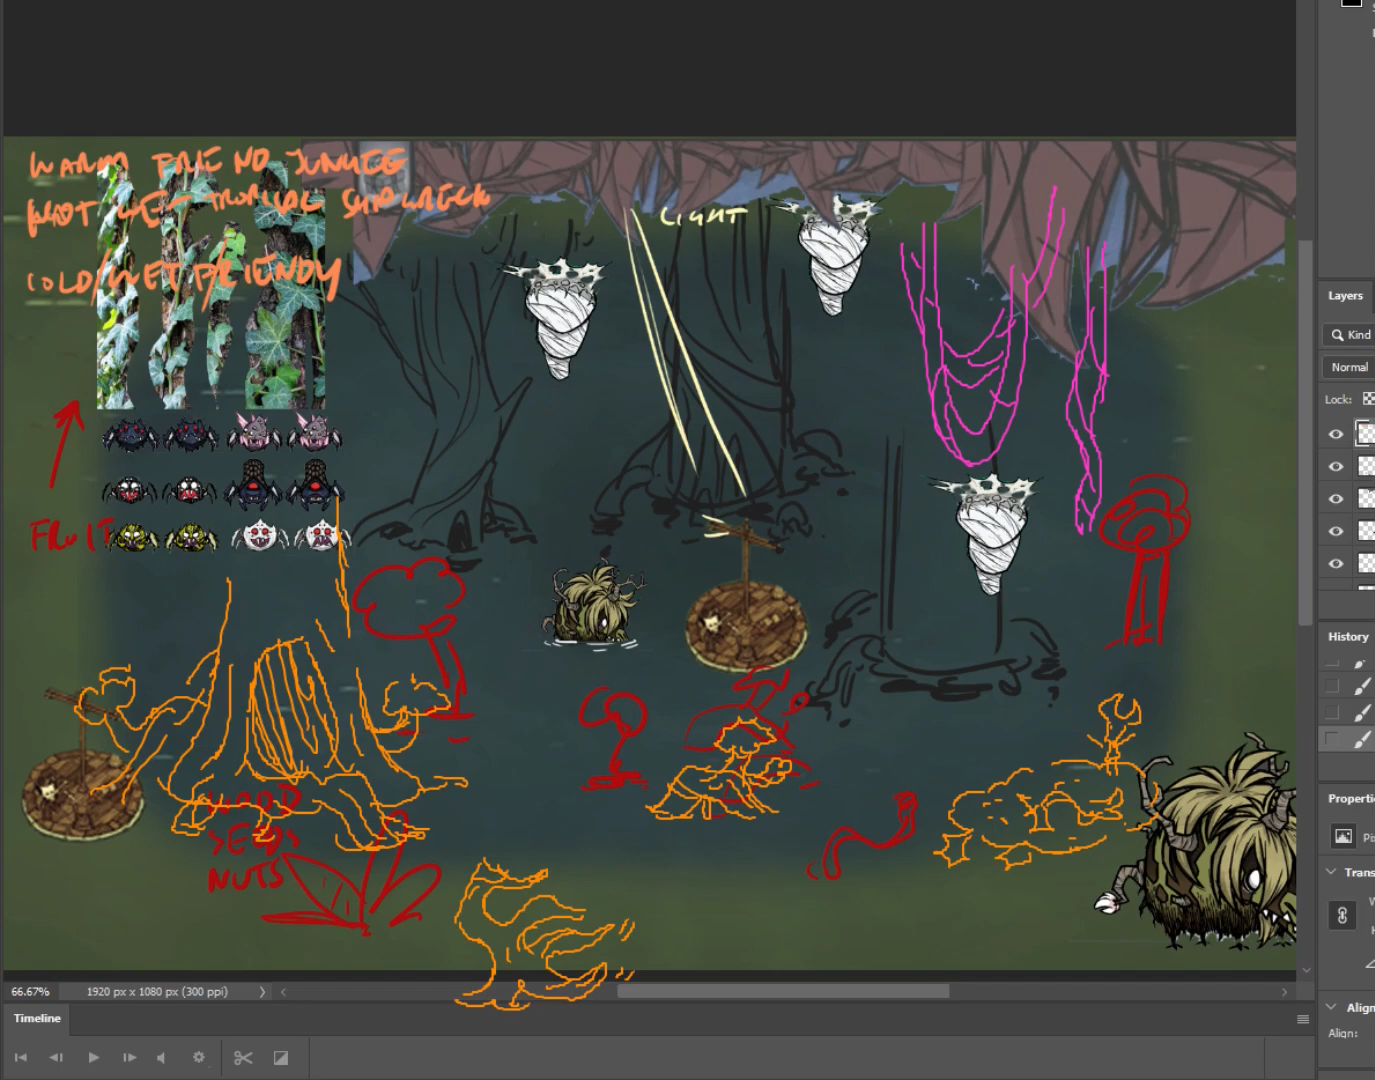The height and width of the screenshot is (1080, 1375).
Task: Click the Play button in Timeline
Action: coord(93,1057)
